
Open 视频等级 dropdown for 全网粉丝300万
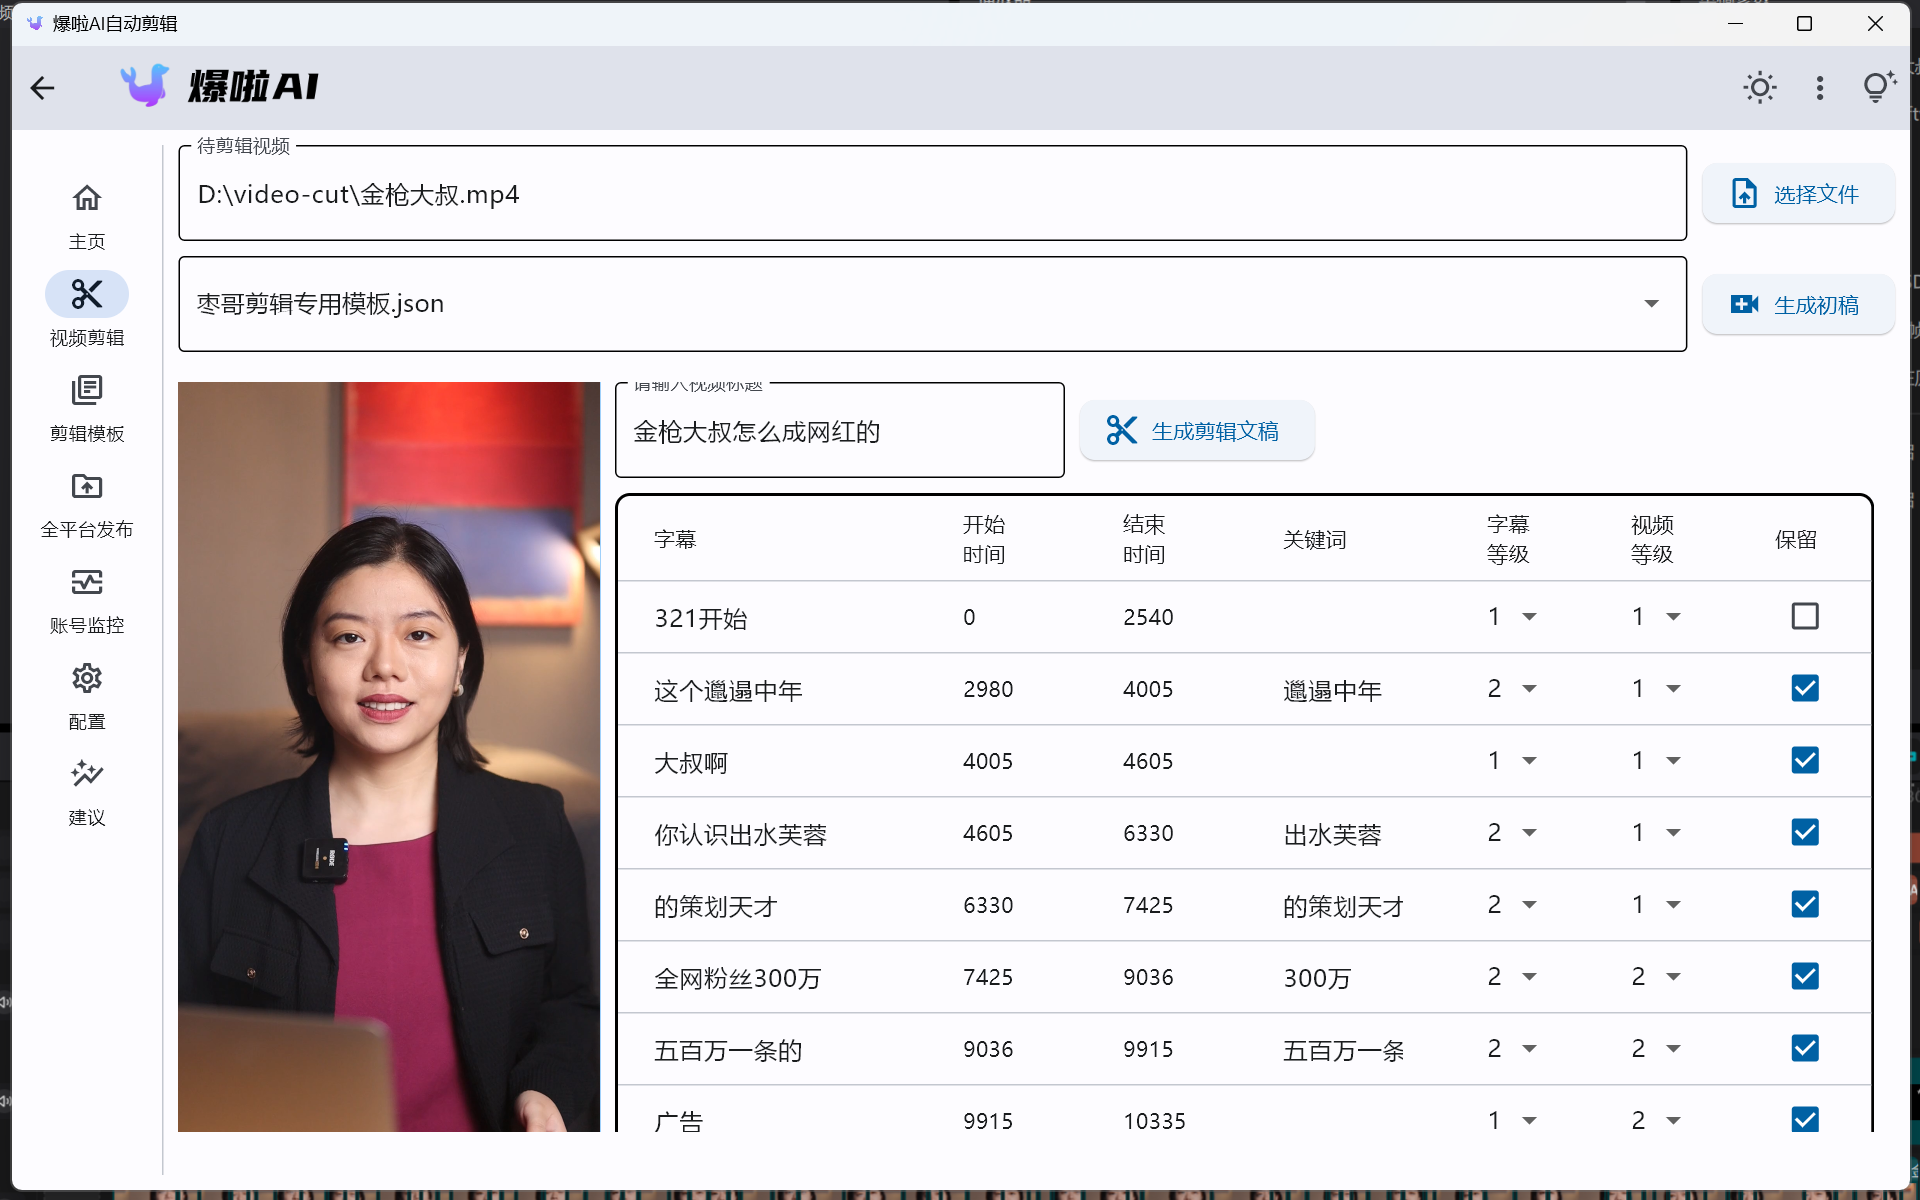click(1656, 977)
